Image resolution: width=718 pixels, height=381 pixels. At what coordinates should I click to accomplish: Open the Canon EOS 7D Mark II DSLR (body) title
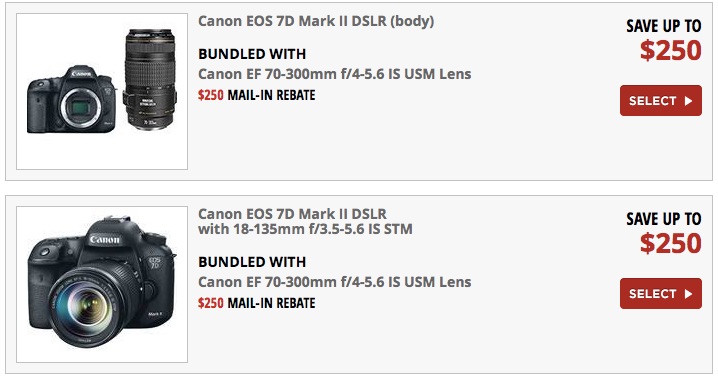coord(316,21)
